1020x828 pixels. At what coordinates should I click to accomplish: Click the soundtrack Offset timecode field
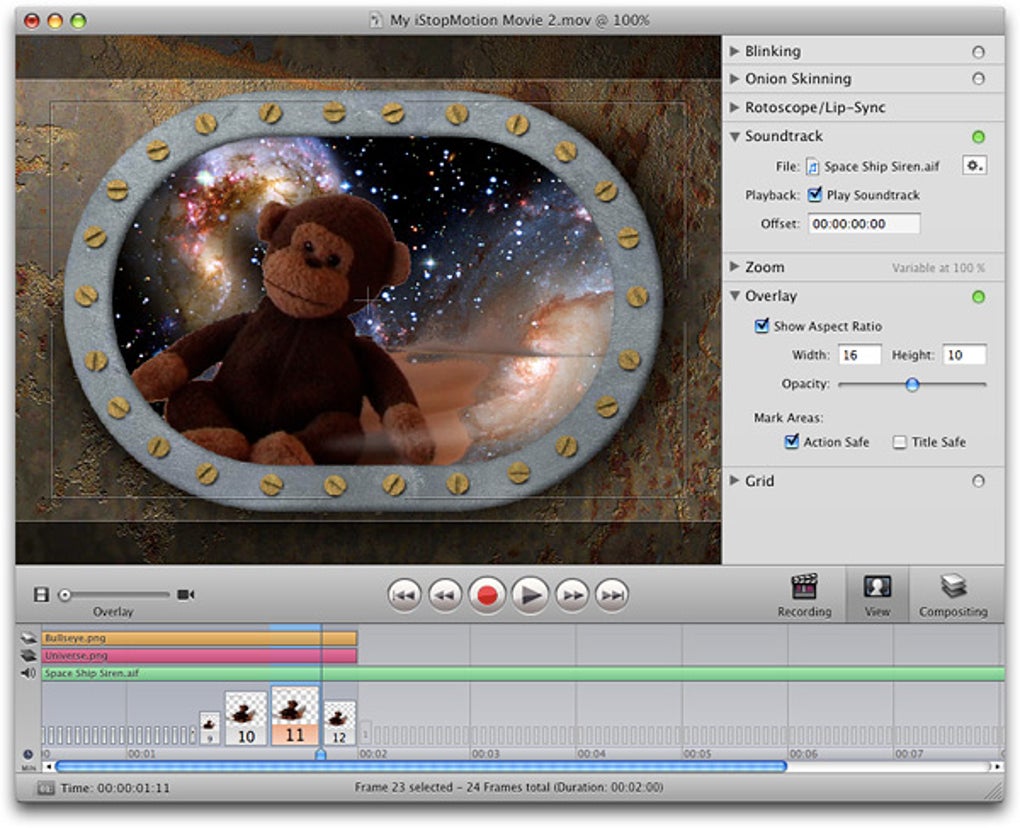864,224
